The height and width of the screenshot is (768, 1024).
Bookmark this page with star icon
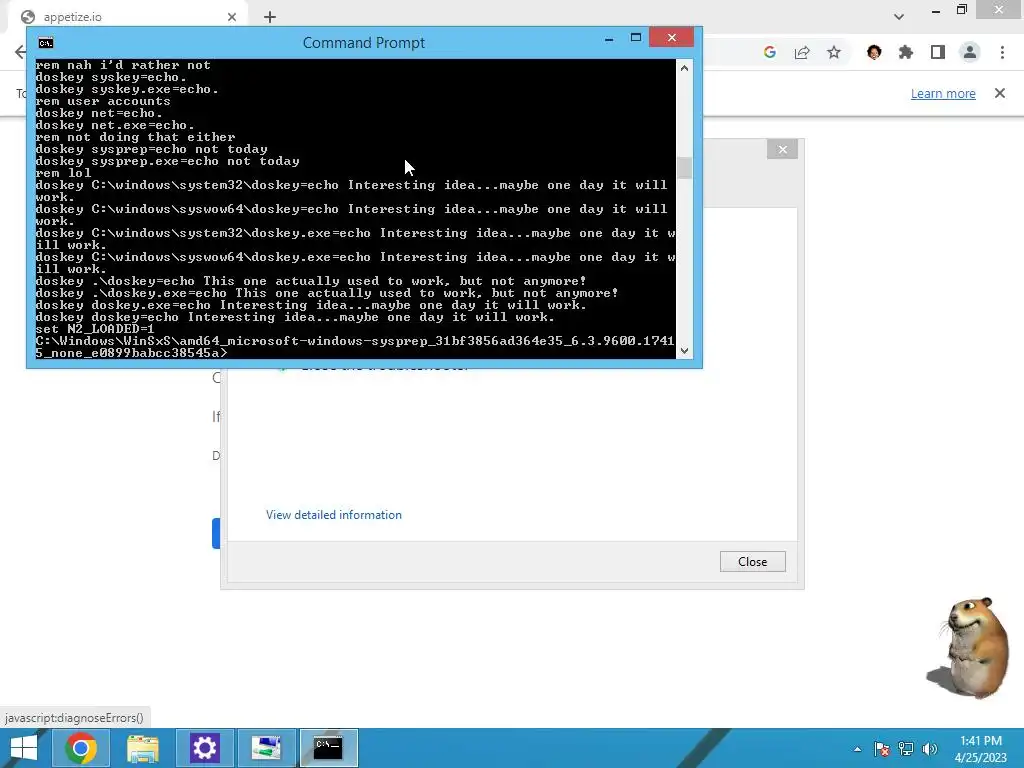[x=834, y=52]
